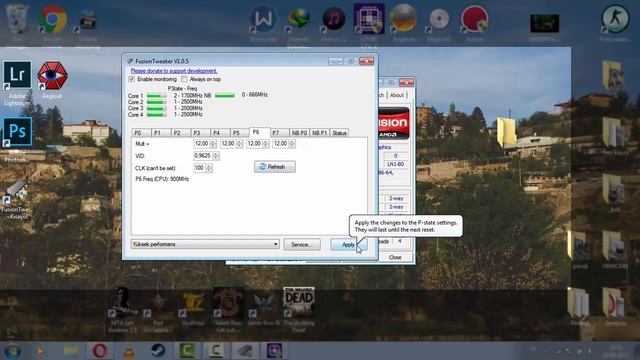Open Steam from the taskbar
This screenshot has width=640, height=360.
click(158, 351)
